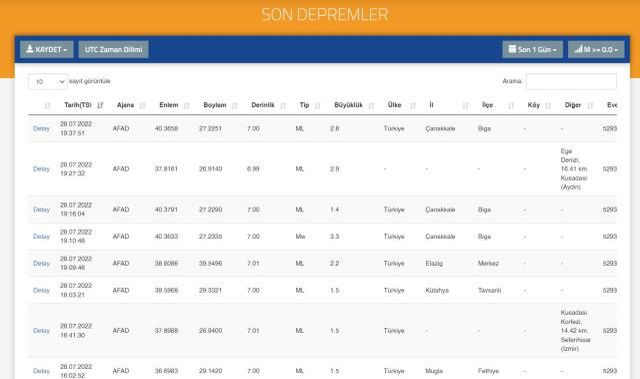The height and width of the screenshot is (379, 640).
Task: Click the Mw type cell
Action: (x=300, y=237)
